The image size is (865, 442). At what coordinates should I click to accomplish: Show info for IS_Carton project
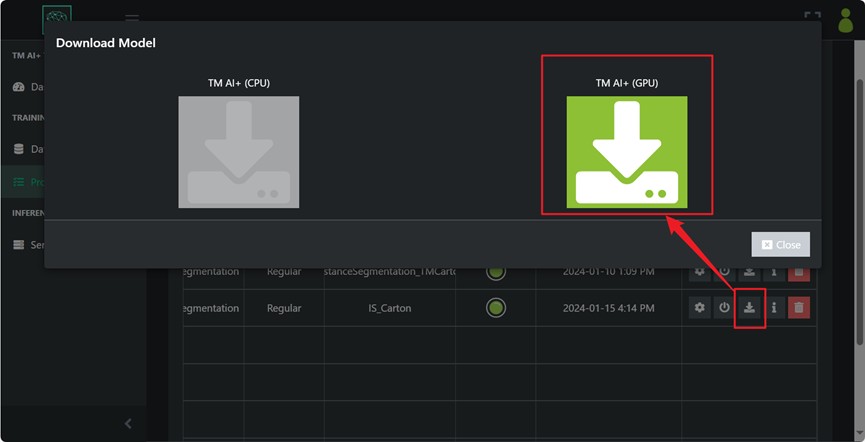[x=774, y=308]
